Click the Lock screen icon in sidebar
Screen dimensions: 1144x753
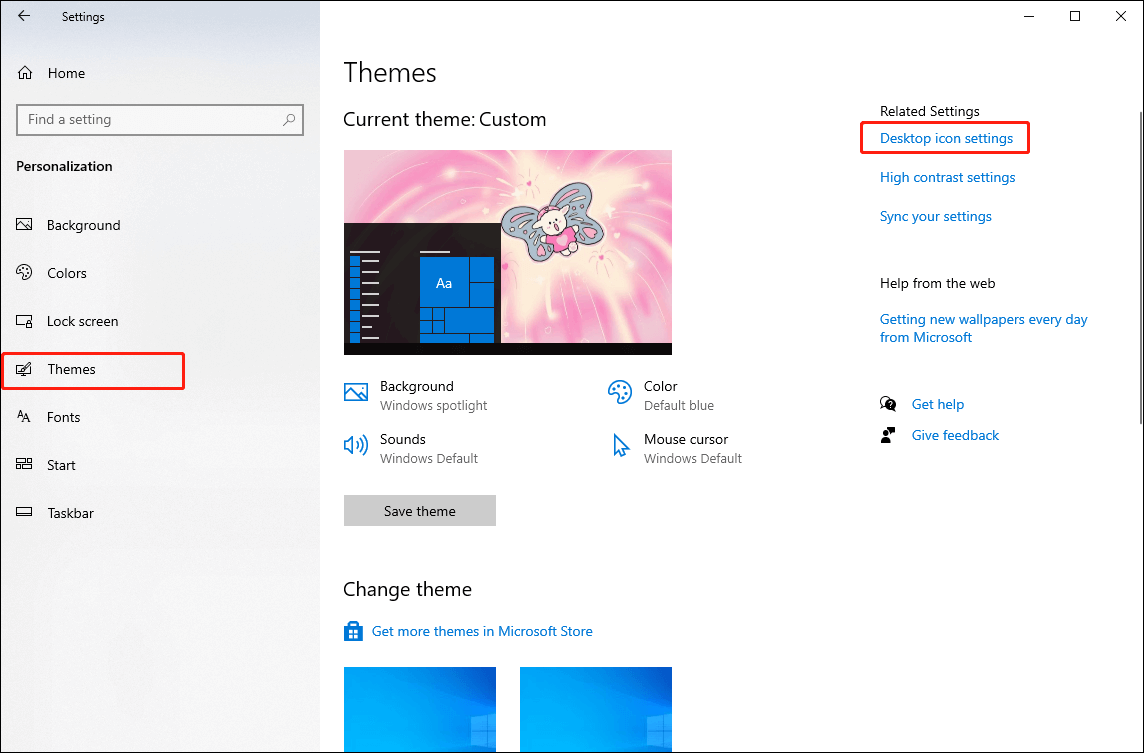(24, 321)
